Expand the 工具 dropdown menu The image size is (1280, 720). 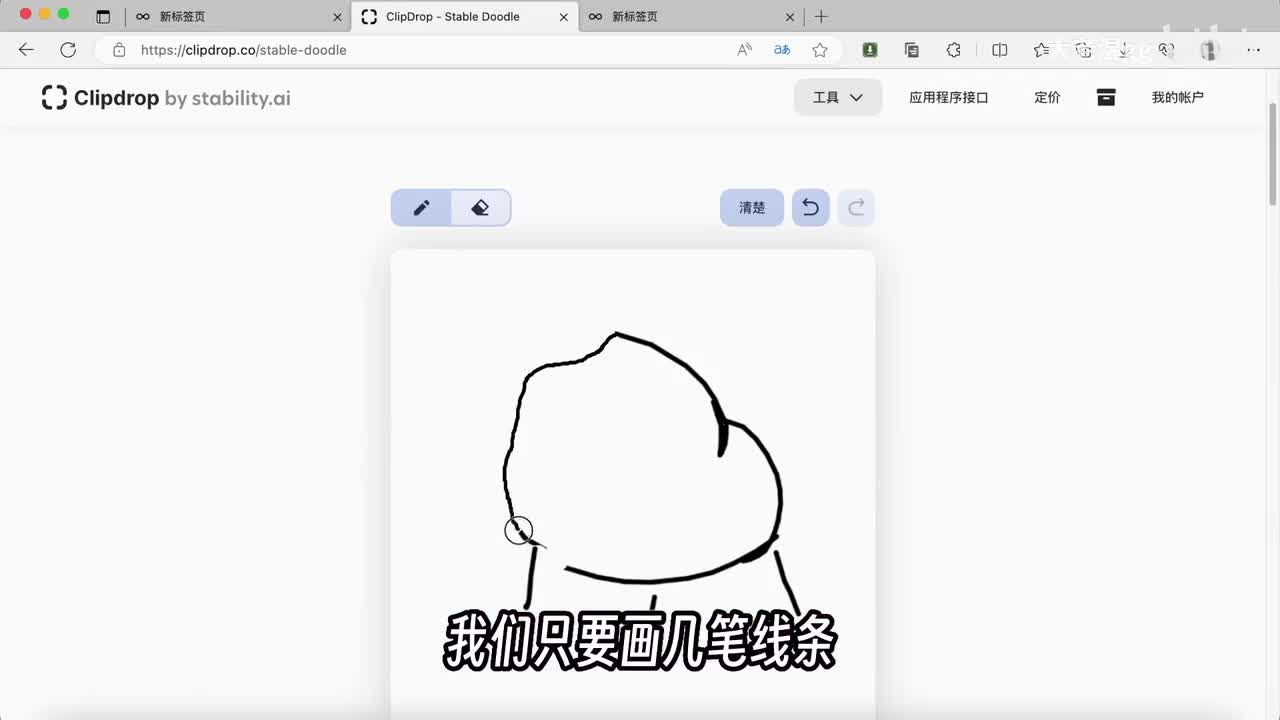(x=838, y=97)
